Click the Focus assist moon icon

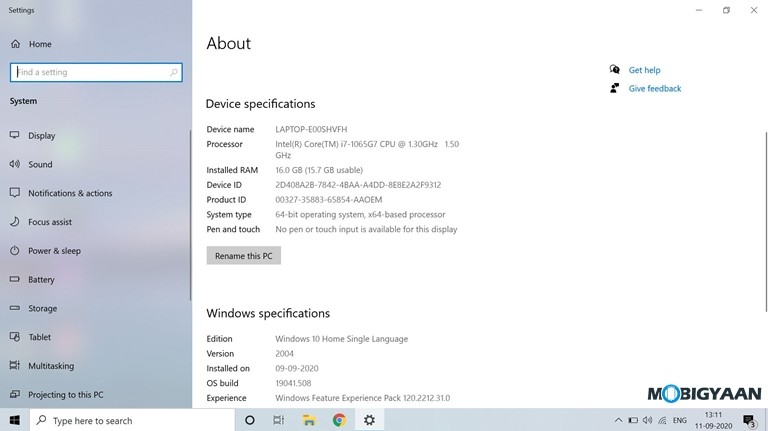click(x=15, y=221)
